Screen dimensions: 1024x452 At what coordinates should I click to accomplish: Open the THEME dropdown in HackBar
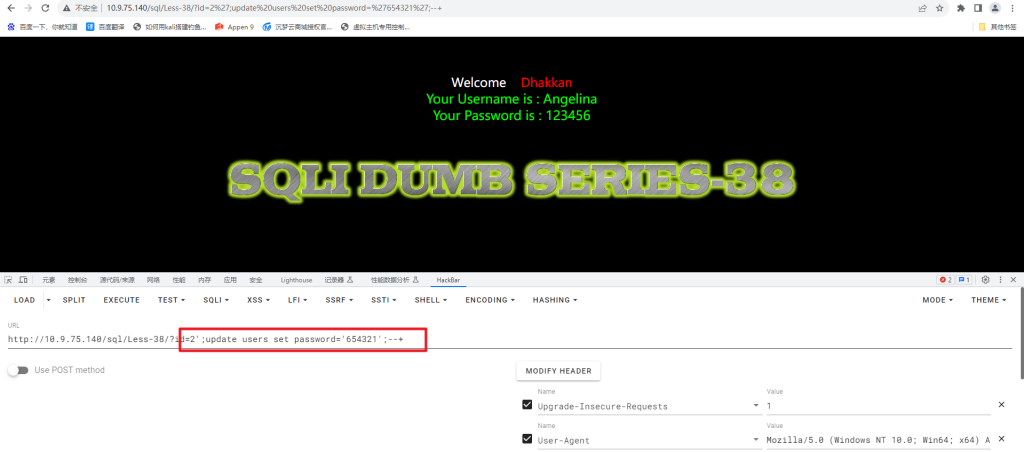pos(989,300)
